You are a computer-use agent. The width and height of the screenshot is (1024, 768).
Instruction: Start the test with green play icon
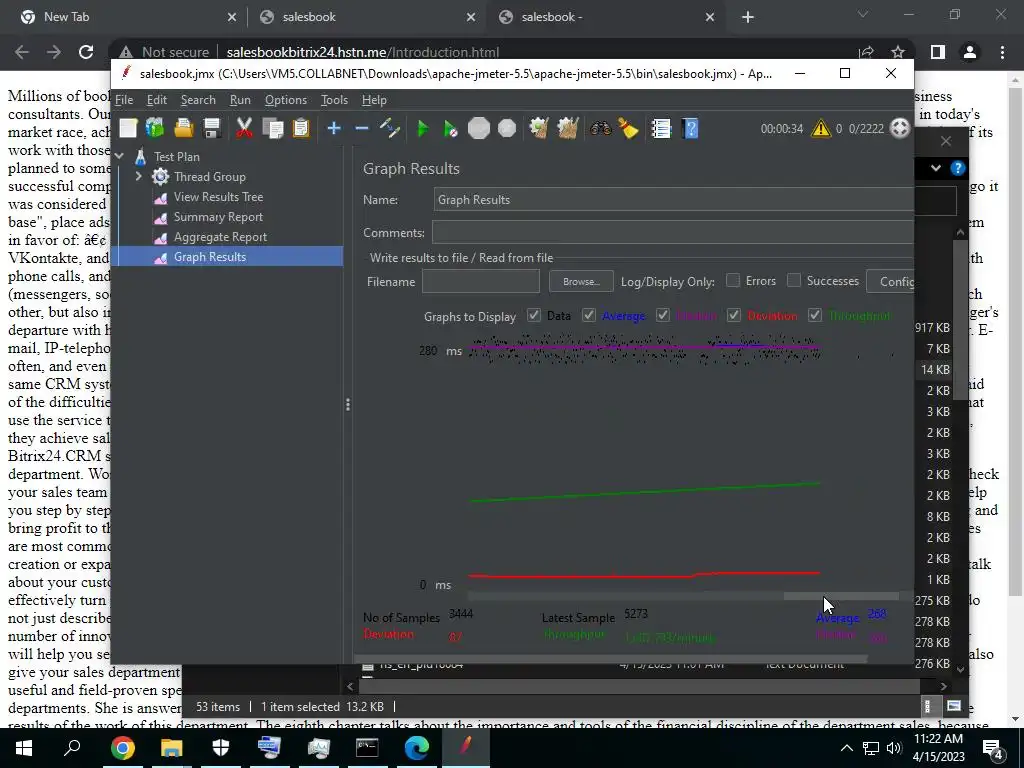[x=423, y=128]
